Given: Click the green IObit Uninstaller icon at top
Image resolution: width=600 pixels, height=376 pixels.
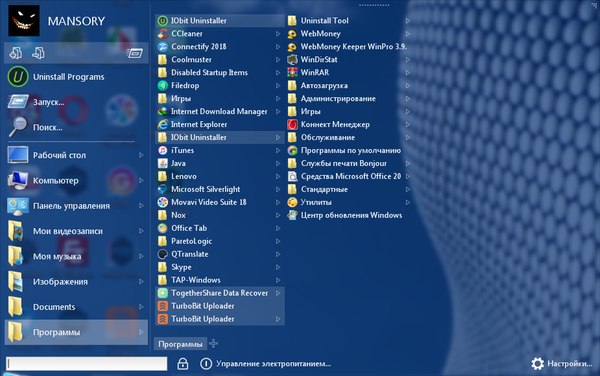Looking at the screenshot, I should pos(163,21).
